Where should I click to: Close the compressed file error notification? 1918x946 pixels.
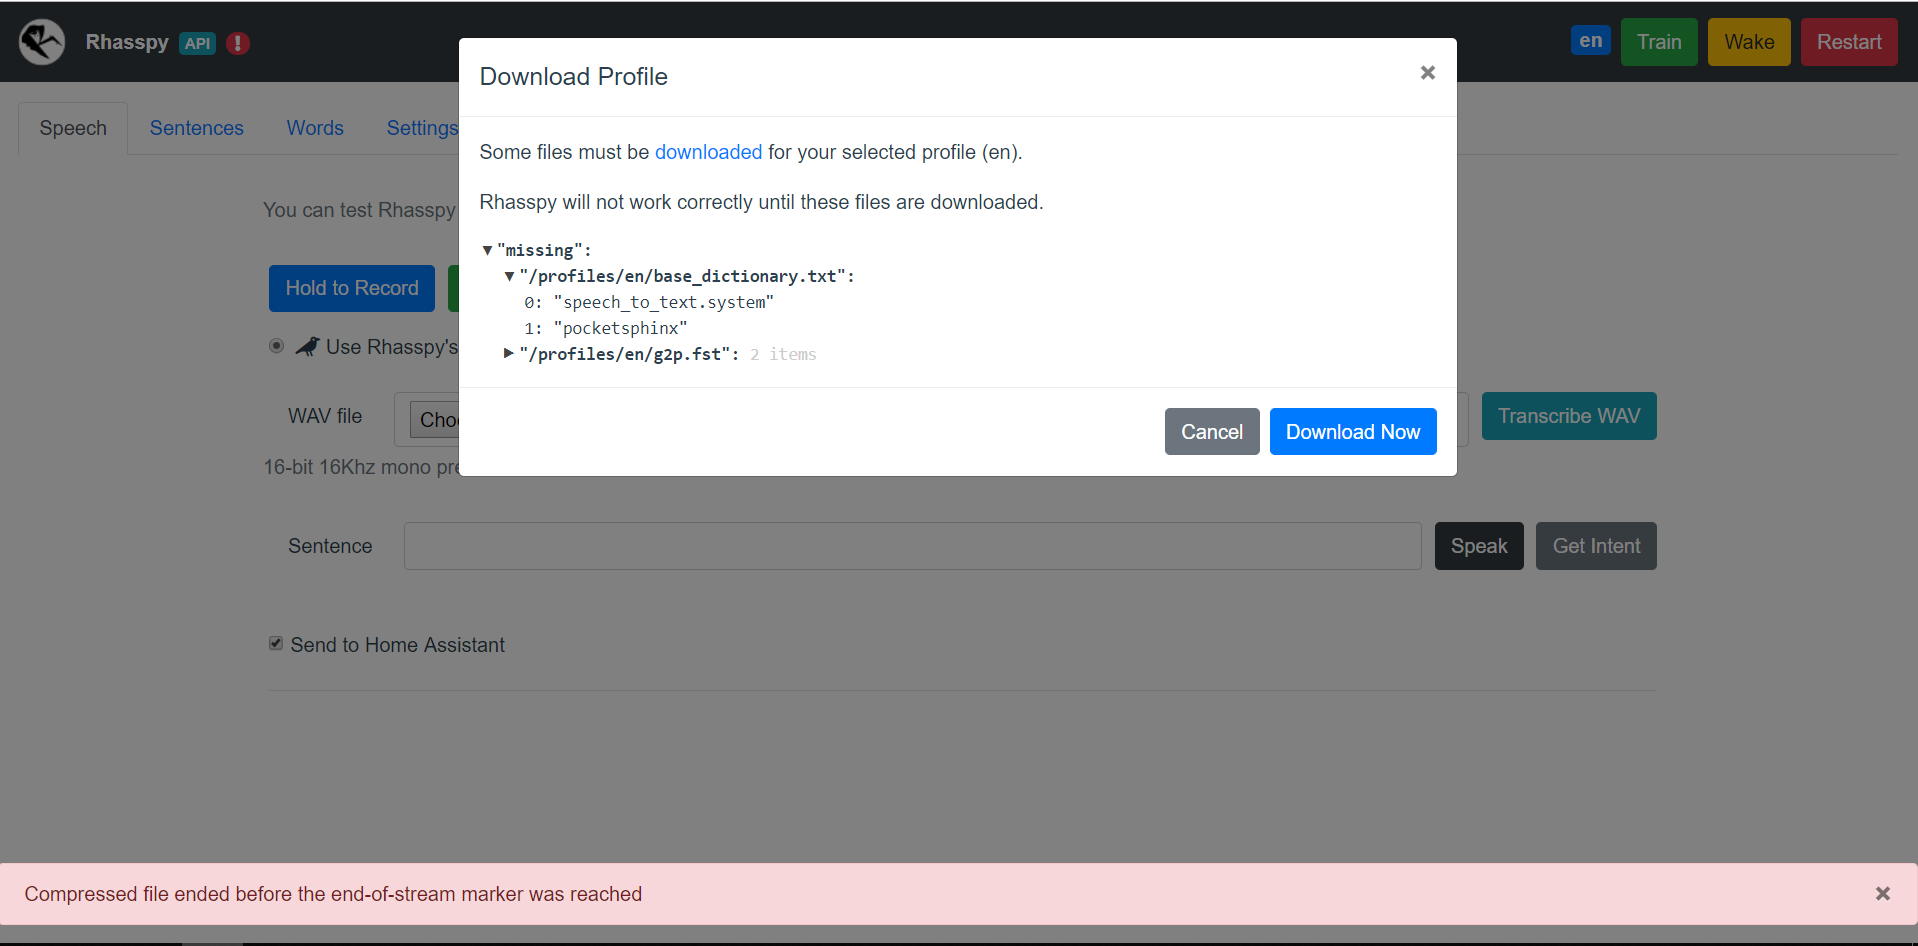pos(1883,893)
